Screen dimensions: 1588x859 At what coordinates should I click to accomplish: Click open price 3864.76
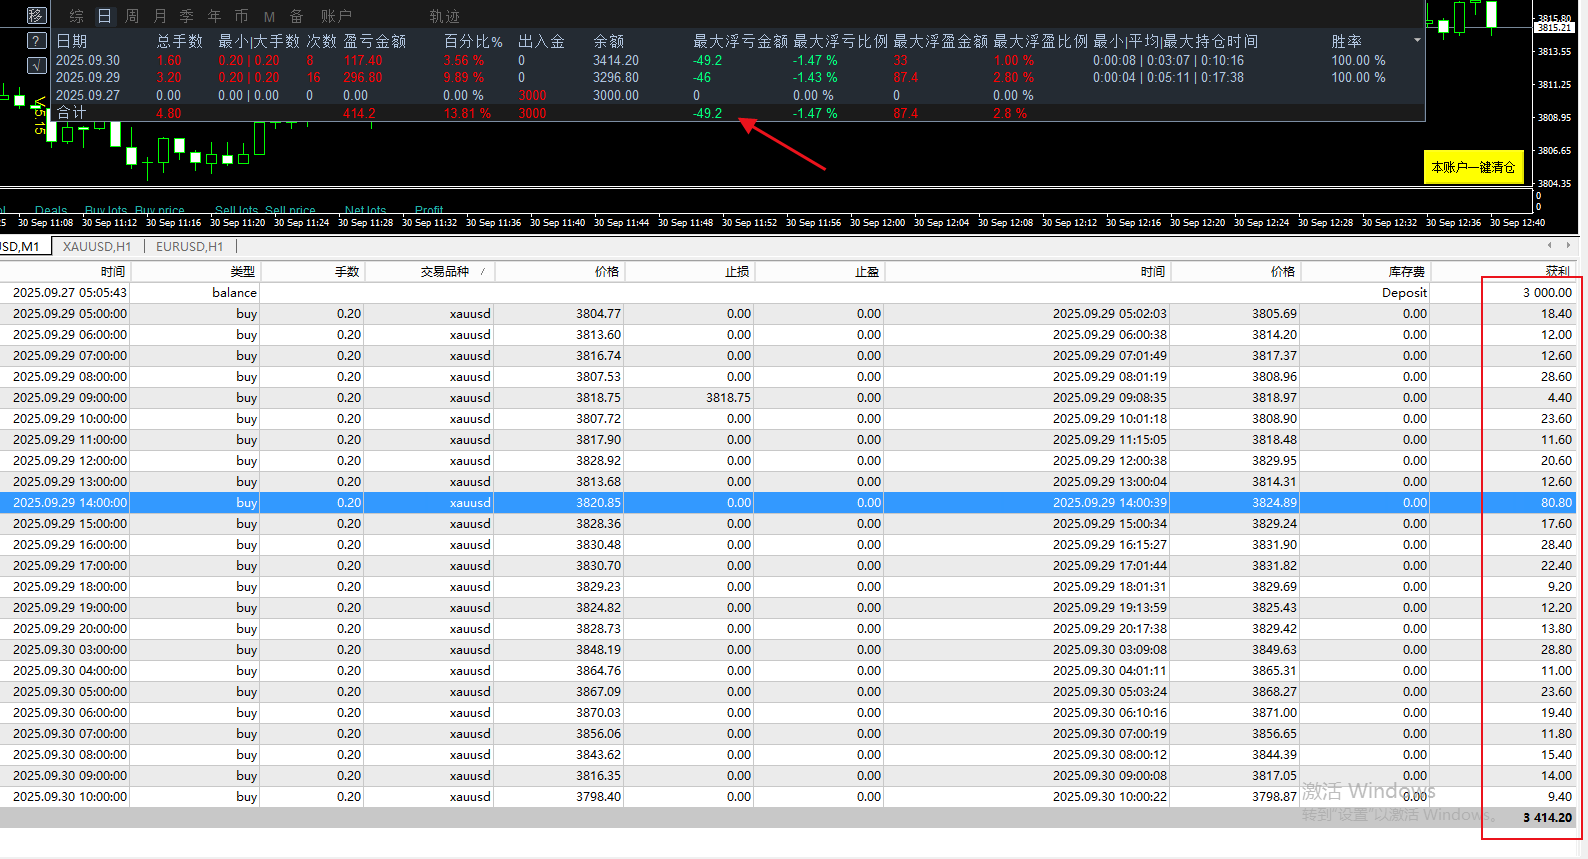598,670
